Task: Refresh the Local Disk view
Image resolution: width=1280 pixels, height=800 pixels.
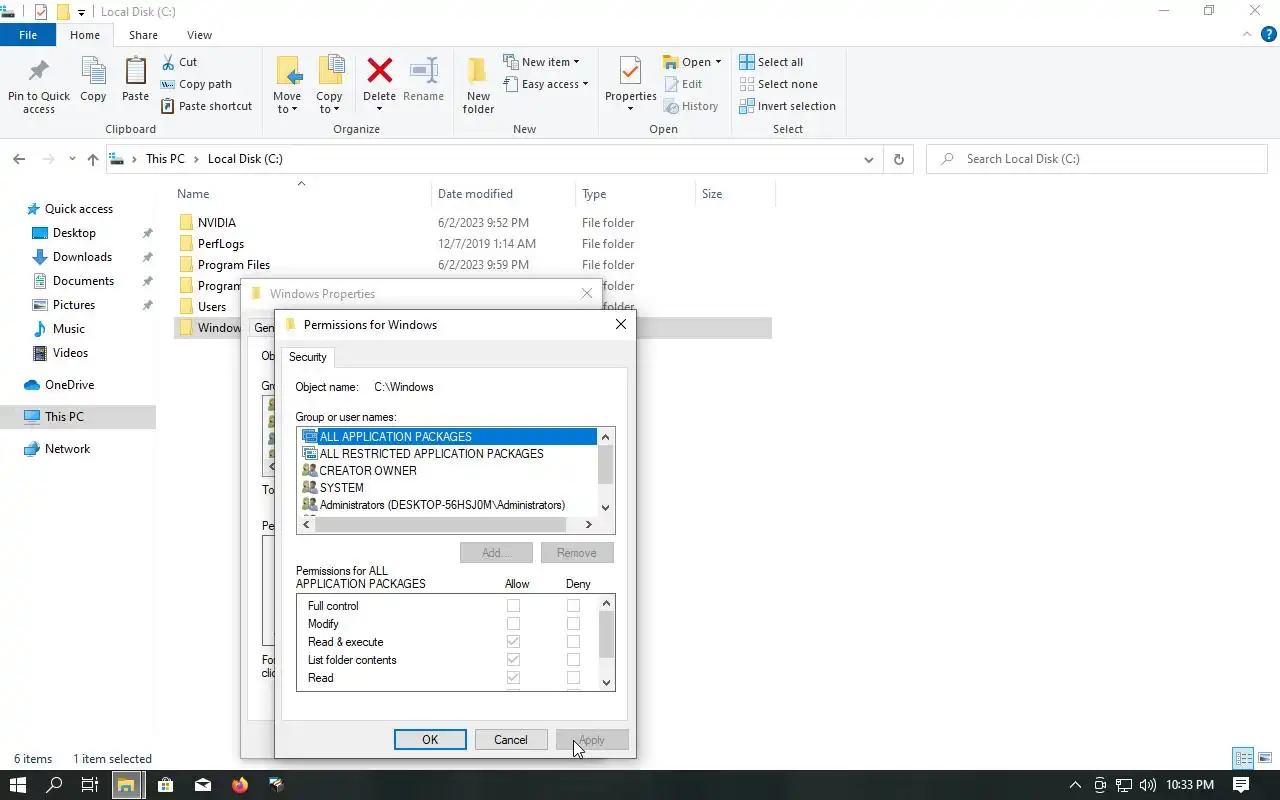Action: point(898,159)
